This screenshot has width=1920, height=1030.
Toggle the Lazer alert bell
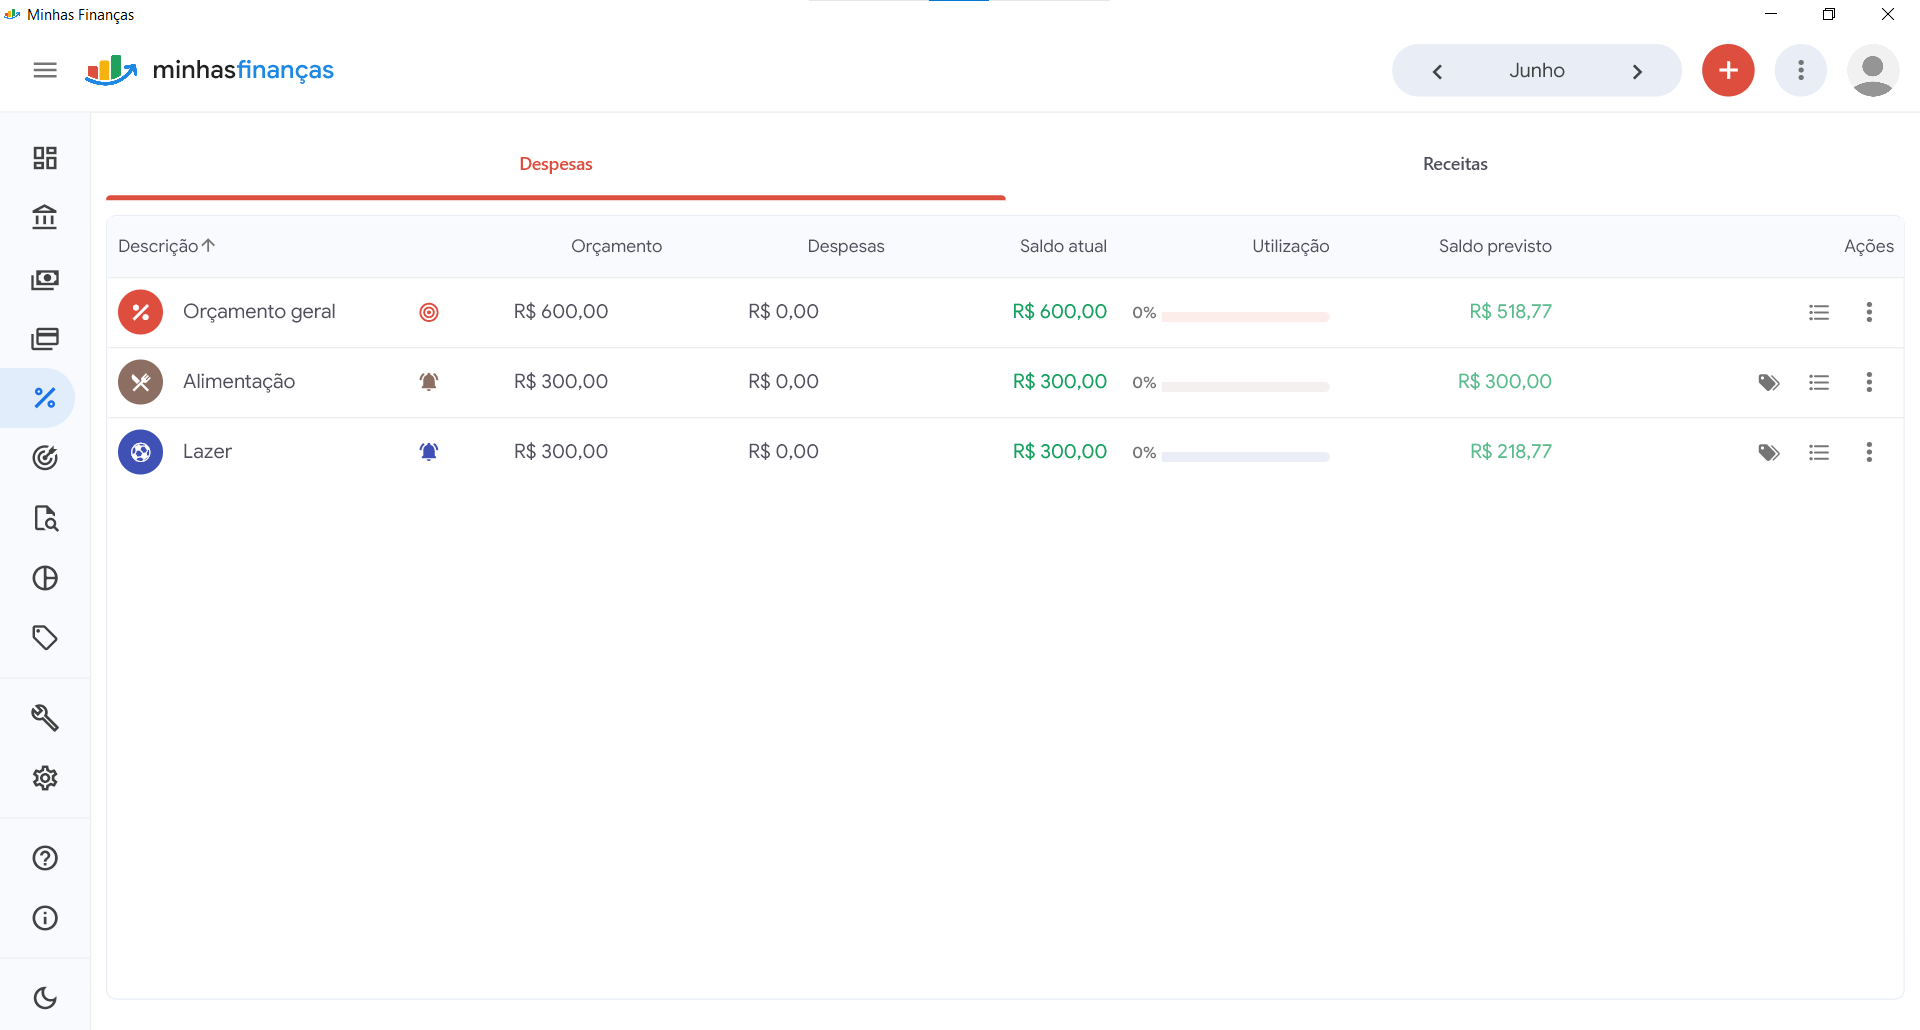(429, 452)
